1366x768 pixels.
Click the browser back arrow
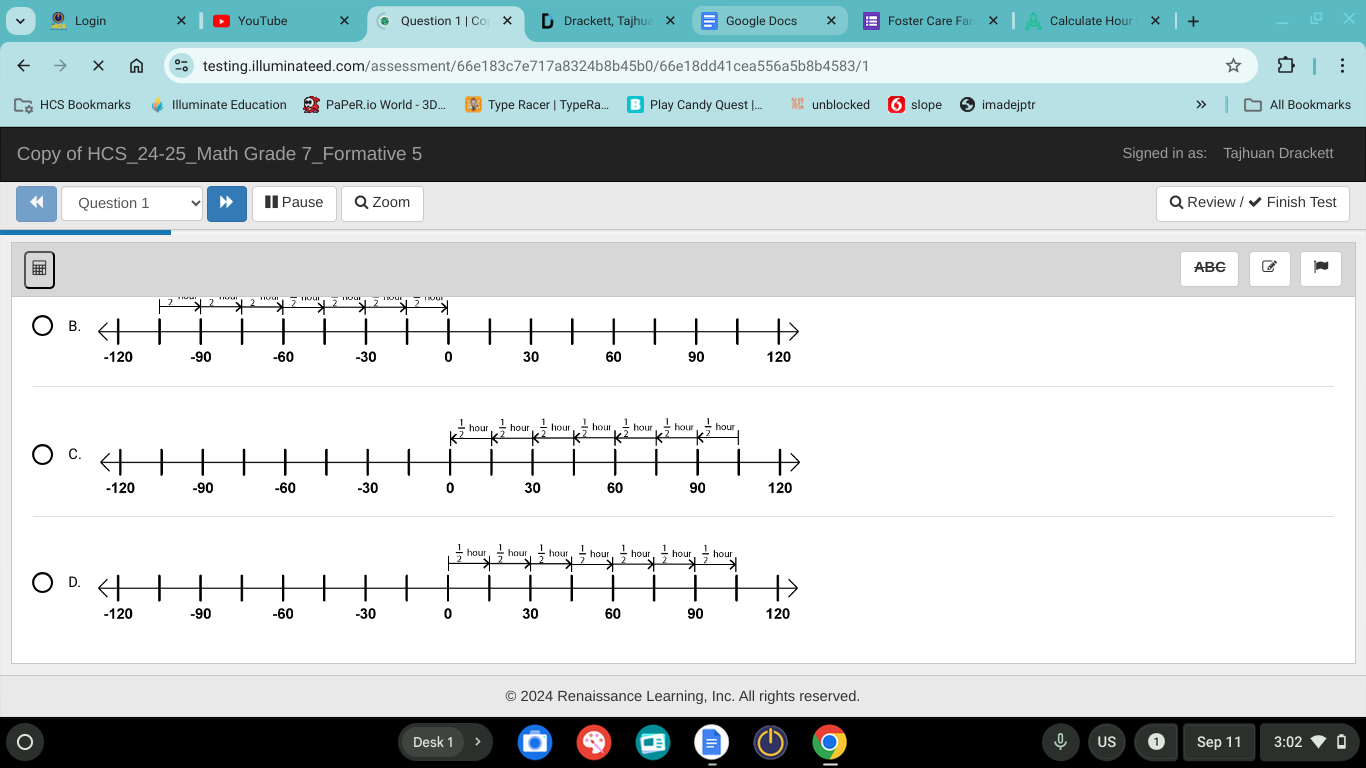coord(24,66)
